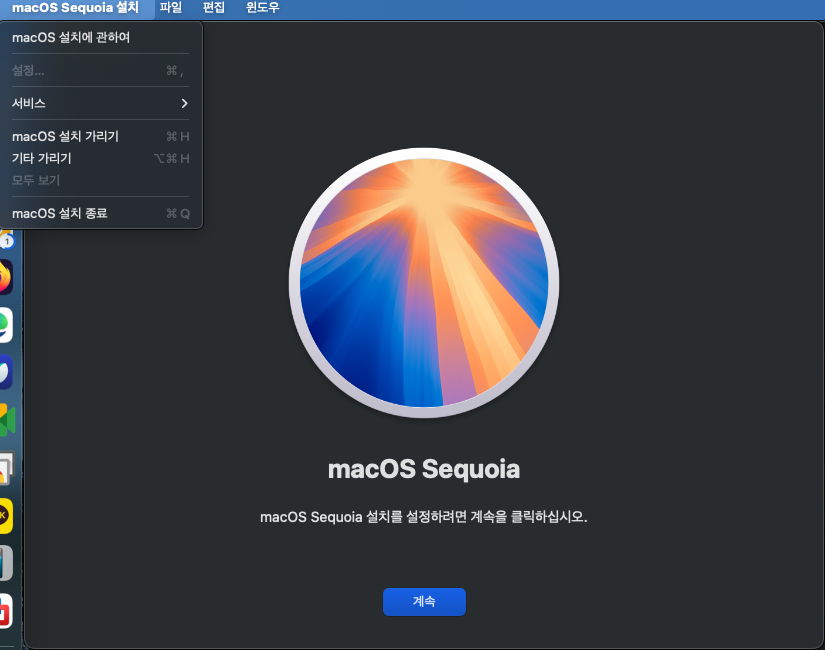This screenshot has height=650, width=825.
Task: Open Firefox from the dock
Action: [x=5, y=277]
